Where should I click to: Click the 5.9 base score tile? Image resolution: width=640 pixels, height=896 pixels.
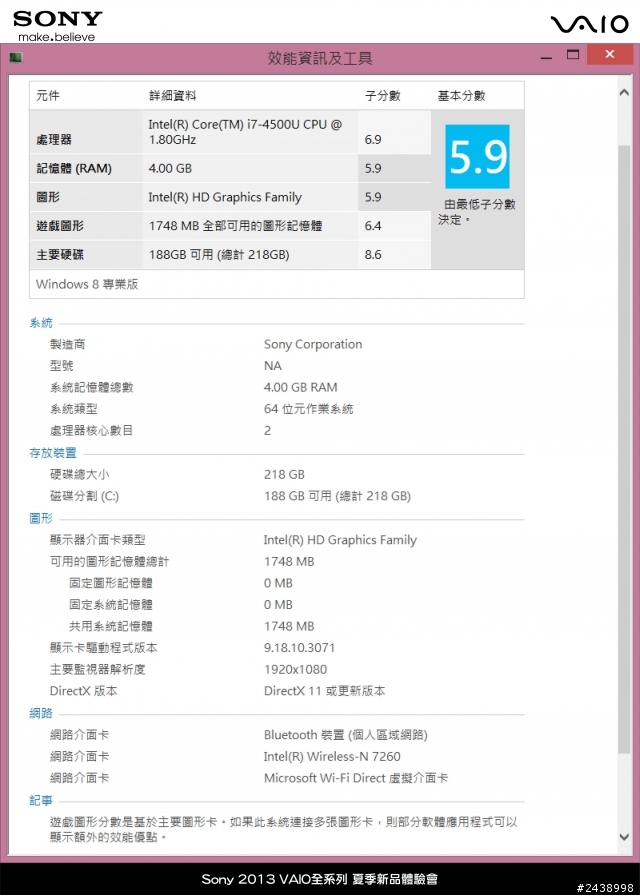(478, 157)
